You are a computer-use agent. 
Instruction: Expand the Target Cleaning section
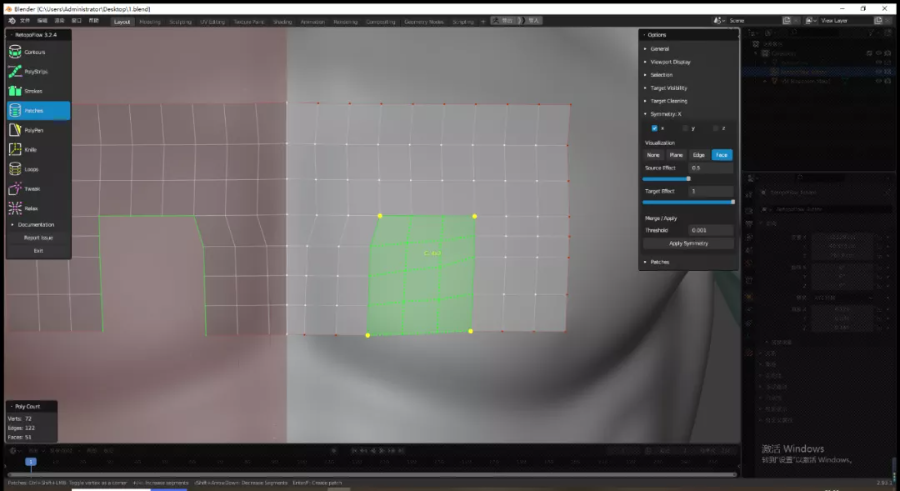(x=668, y=101)
